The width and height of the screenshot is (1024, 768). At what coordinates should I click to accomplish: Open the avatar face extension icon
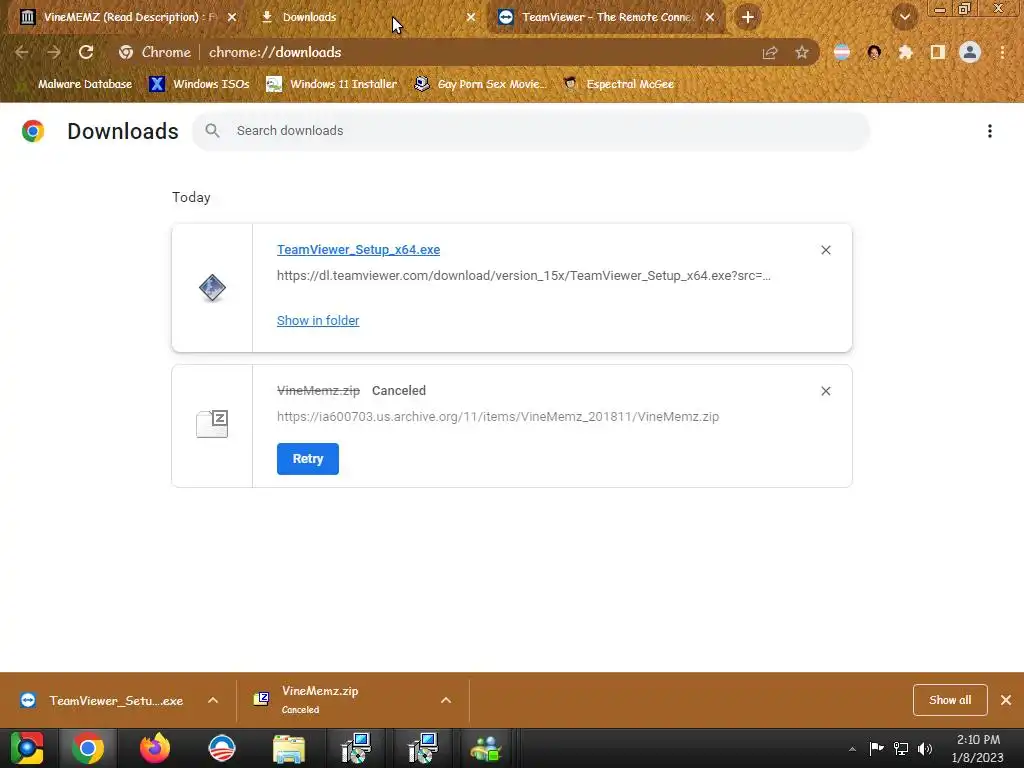pos(874,52)
